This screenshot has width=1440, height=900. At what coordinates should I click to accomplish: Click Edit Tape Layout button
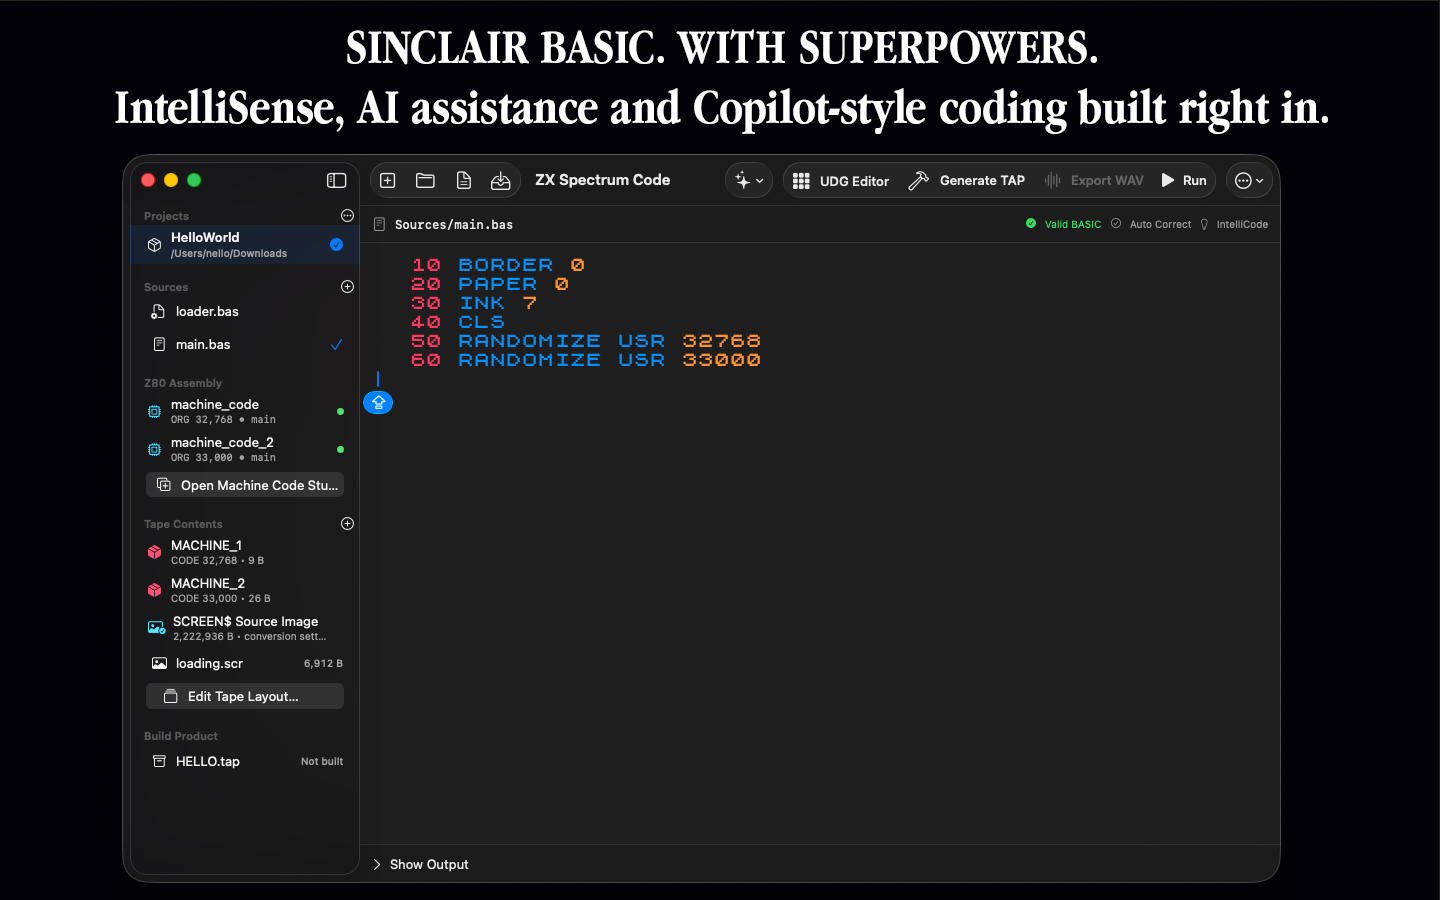[245, 696]
